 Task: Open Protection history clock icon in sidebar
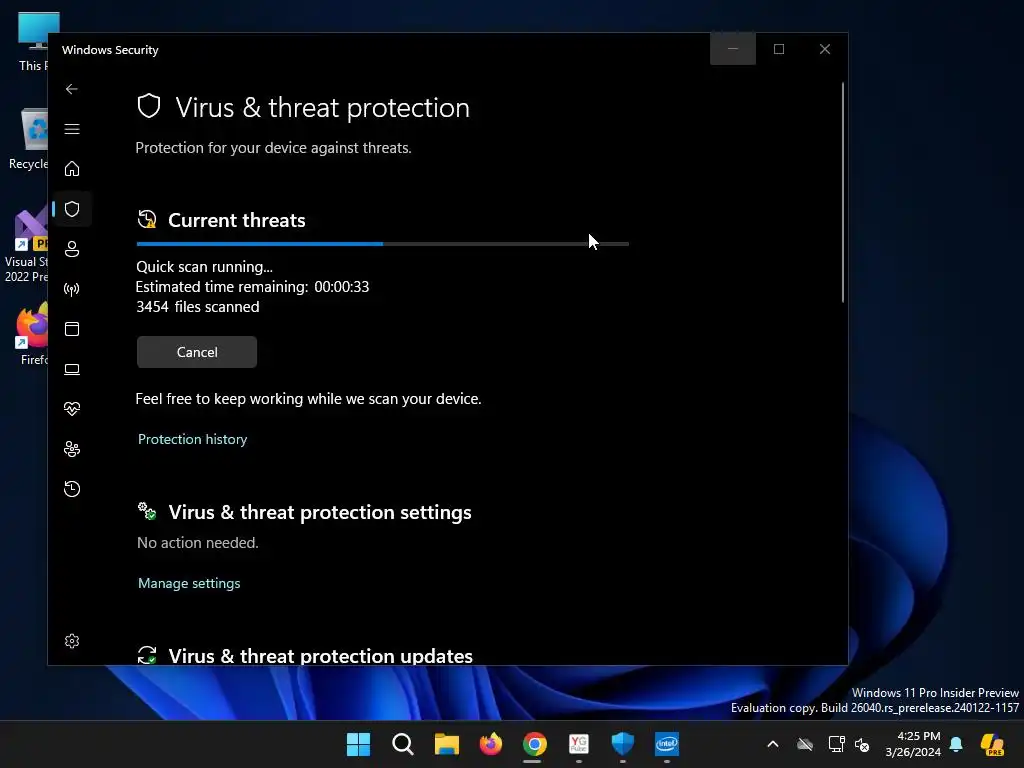[72, 488]
